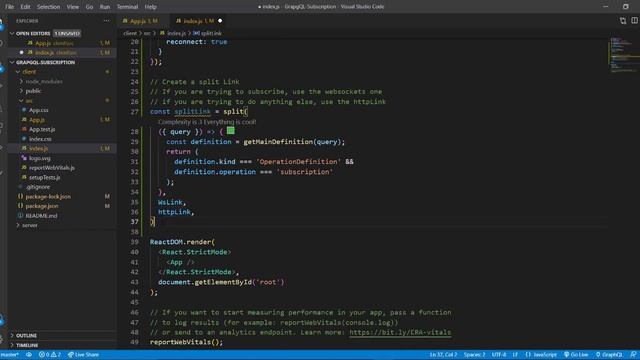The height and width of the screenshot is (360, 640).
Task: Open the Edit menu
Action: (25, 7)
